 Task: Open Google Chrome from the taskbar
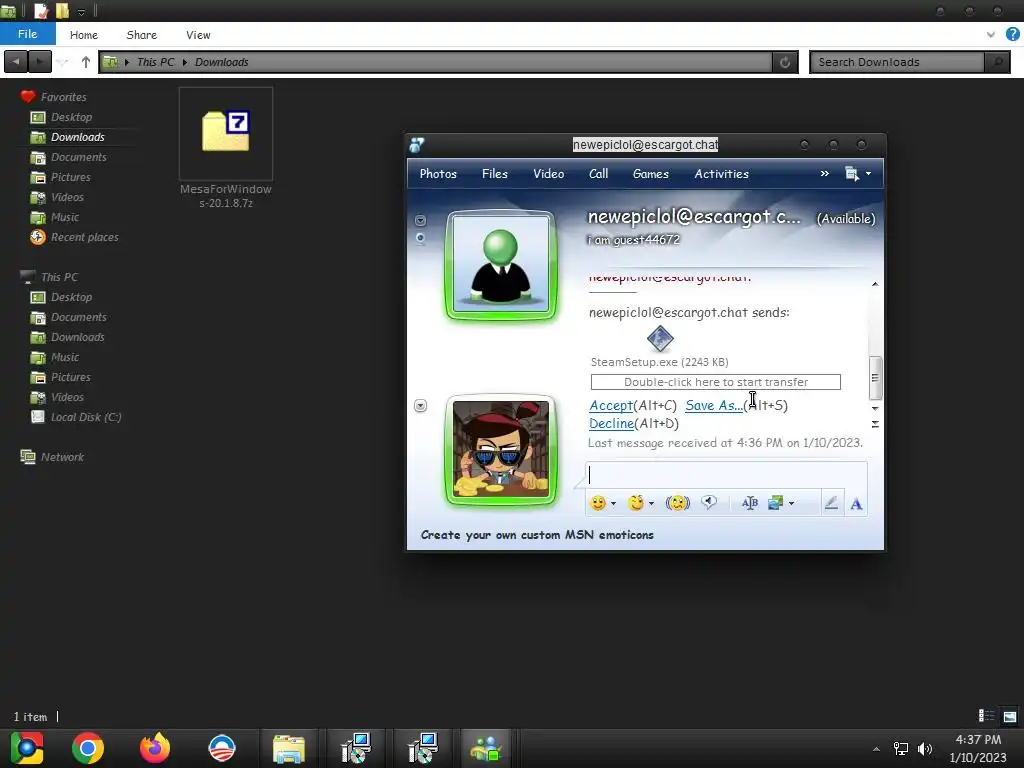point(88,748)
